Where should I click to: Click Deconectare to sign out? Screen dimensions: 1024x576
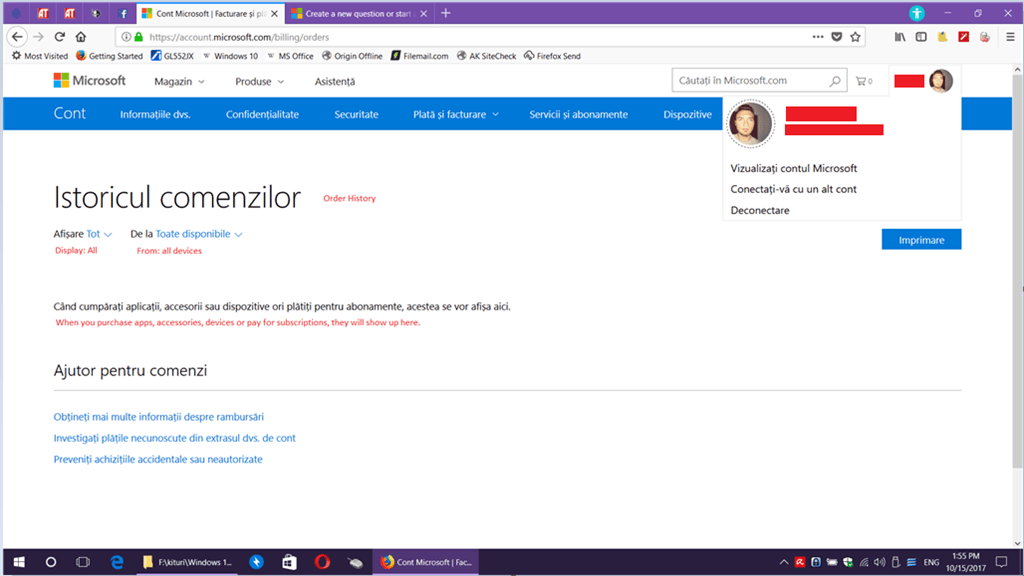(760, 210)
